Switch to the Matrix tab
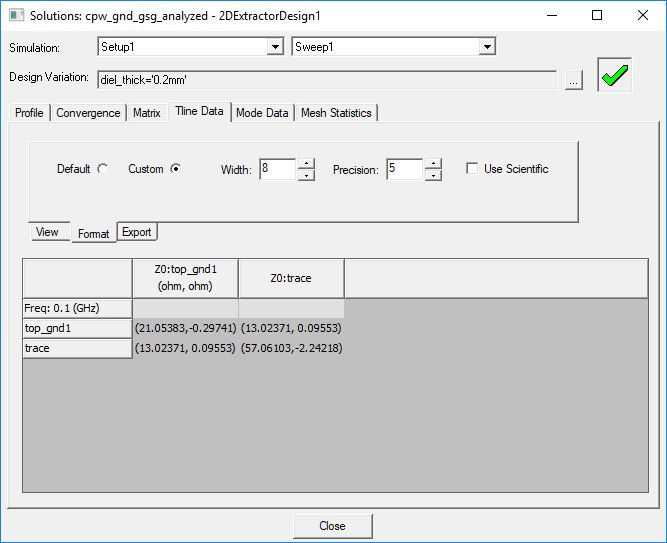 point(146,113)
